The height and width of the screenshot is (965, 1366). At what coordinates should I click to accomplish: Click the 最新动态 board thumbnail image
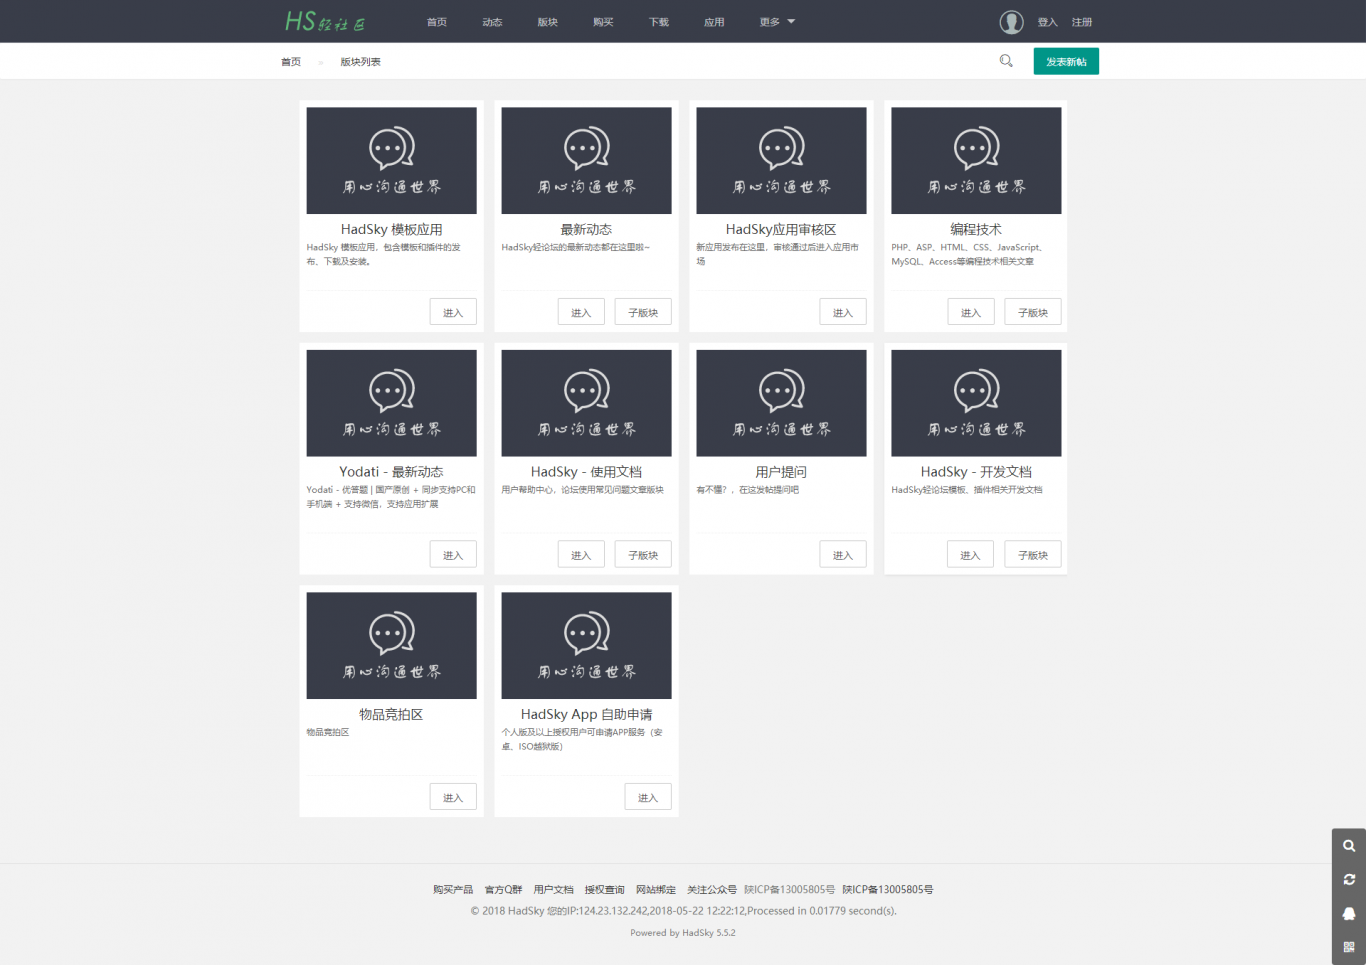point(586,160)
